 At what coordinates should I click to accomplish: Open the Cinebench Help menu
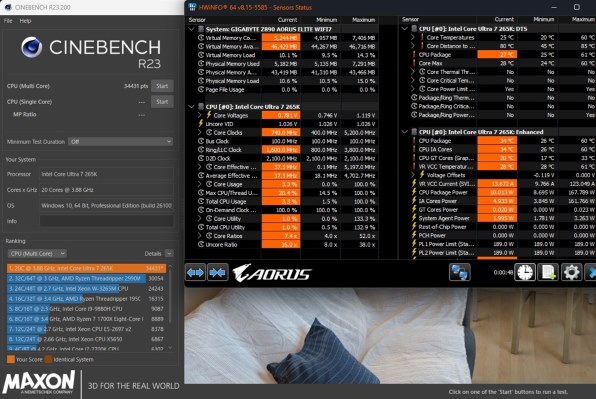(25, 21)
